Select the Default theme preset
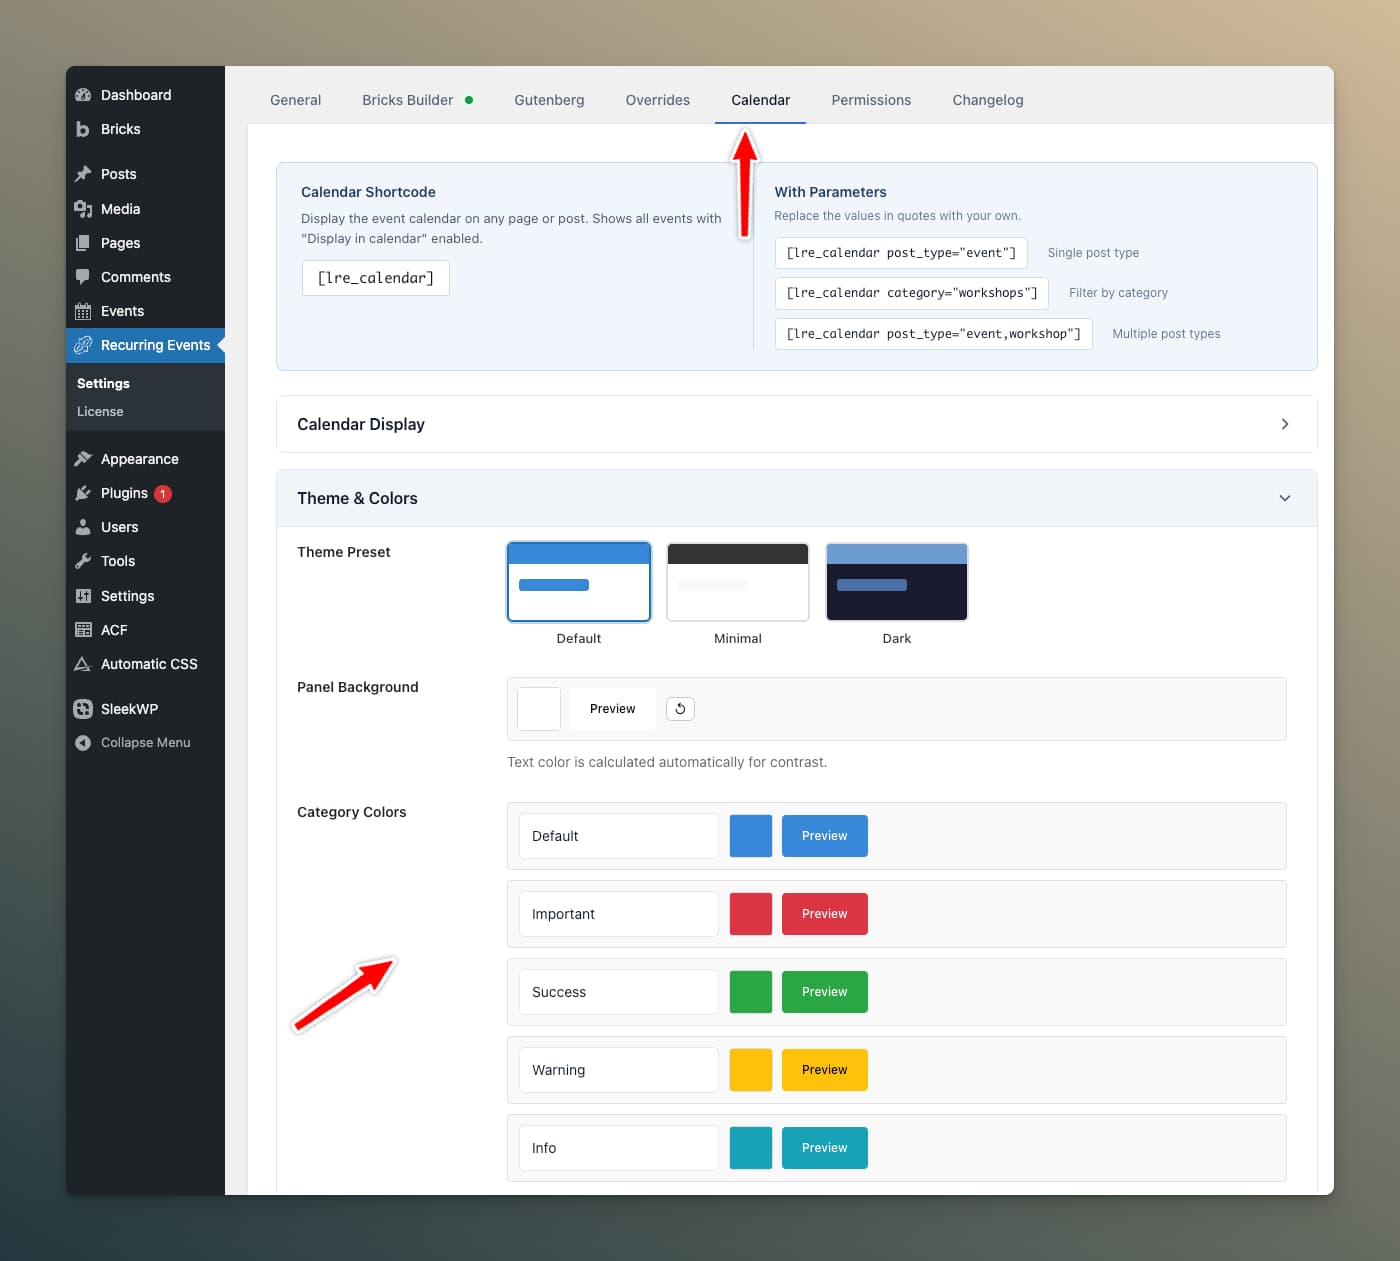 click(x=579, y=582)
